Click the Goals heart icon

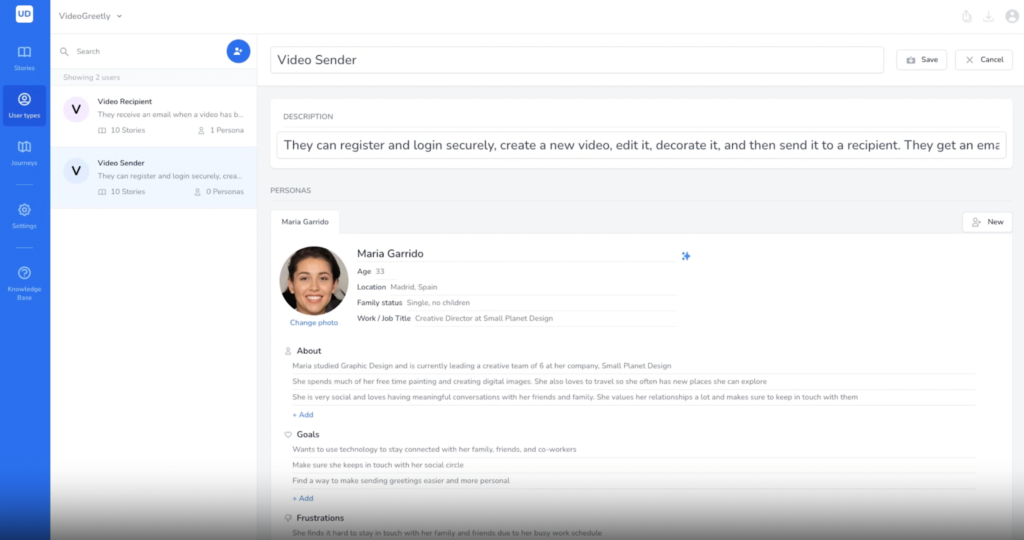click(288, 435)
